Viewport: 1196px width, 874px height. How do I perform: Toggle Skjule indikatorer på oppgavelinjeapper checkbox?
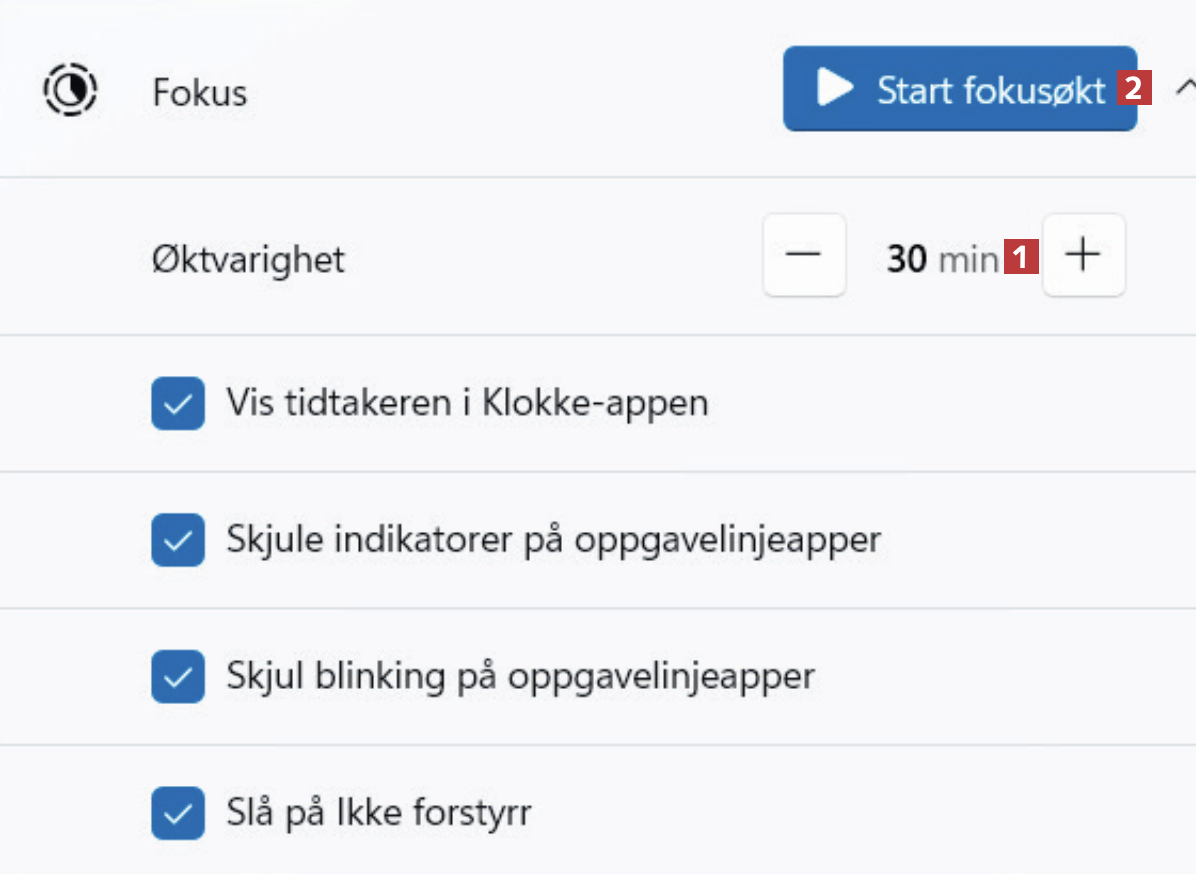click(178, 540)
